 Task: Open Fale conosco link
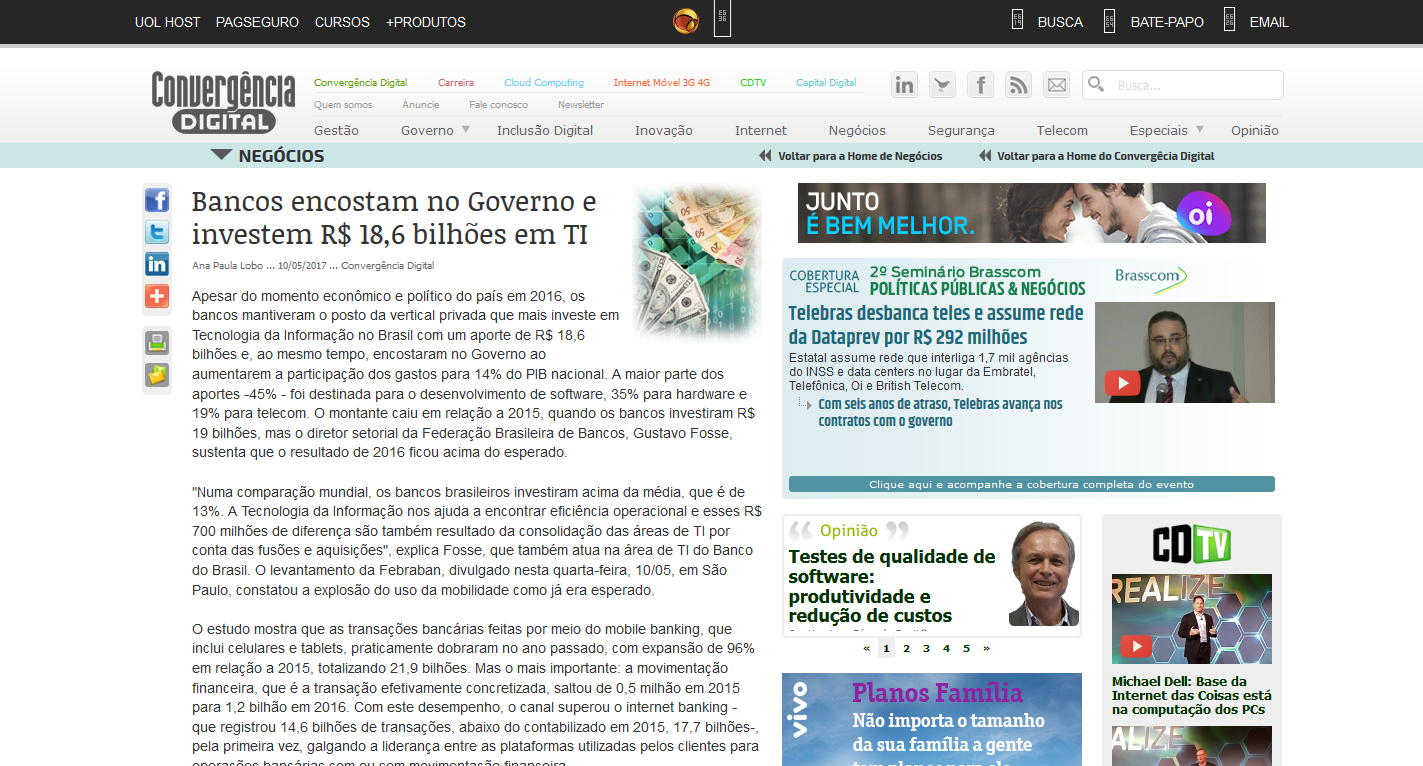tap(498, 105)
